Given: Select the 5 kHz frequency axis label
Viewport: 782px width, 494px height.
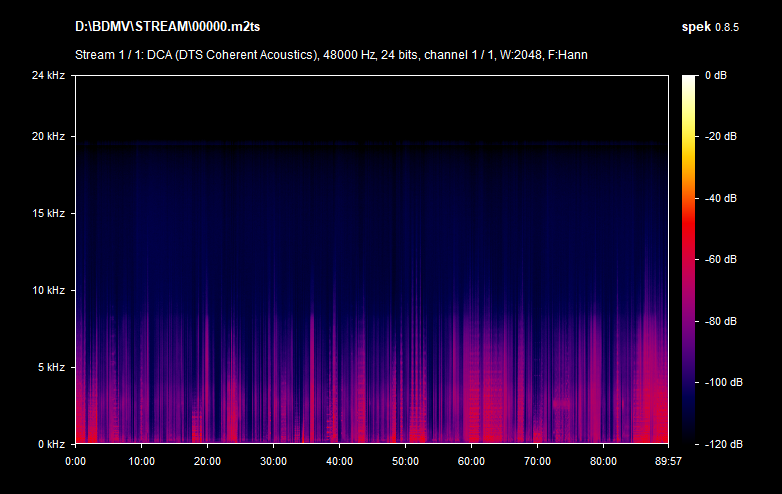Looking at the screenshot, I should pyautogui.click(x=50, y=367).
